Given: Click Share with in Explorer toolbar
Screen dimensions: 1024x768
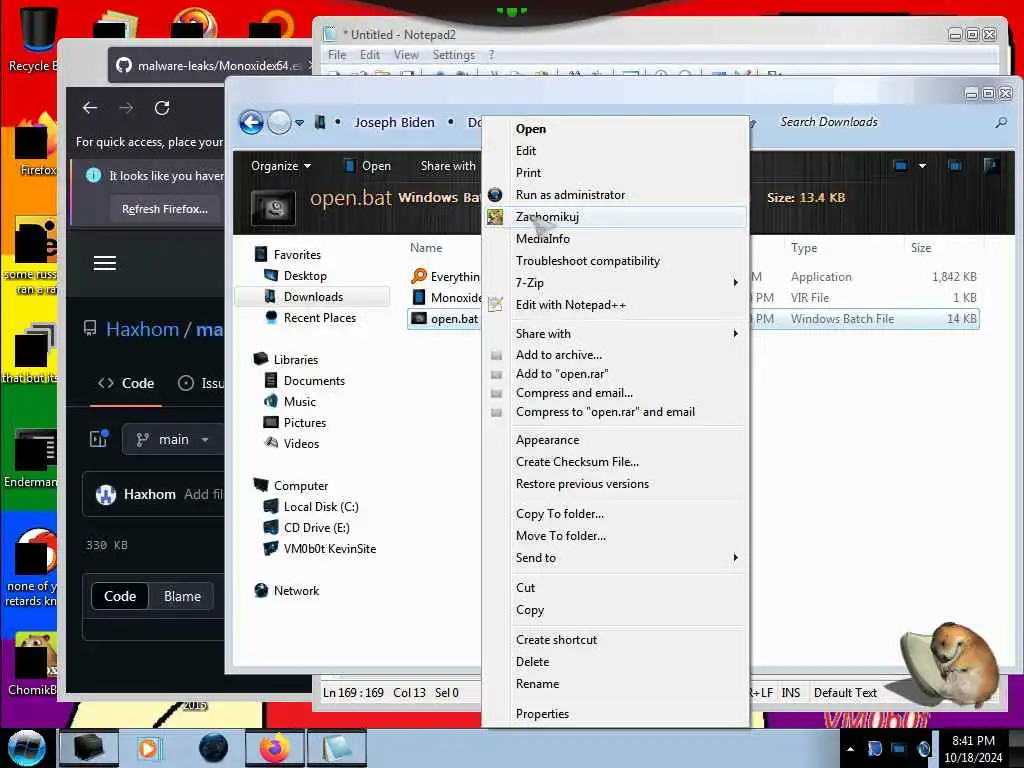Looking at the screenshot, I should point(448,166).
